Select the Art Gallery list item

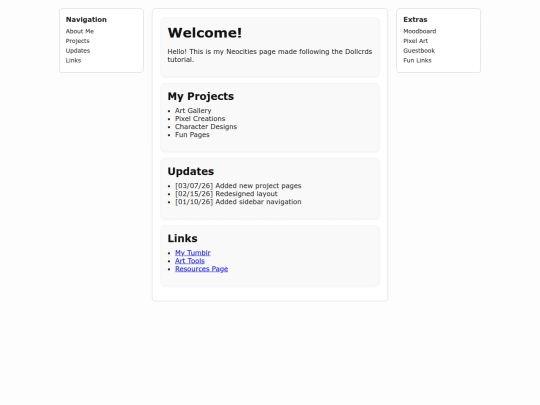tap(193, 111)
